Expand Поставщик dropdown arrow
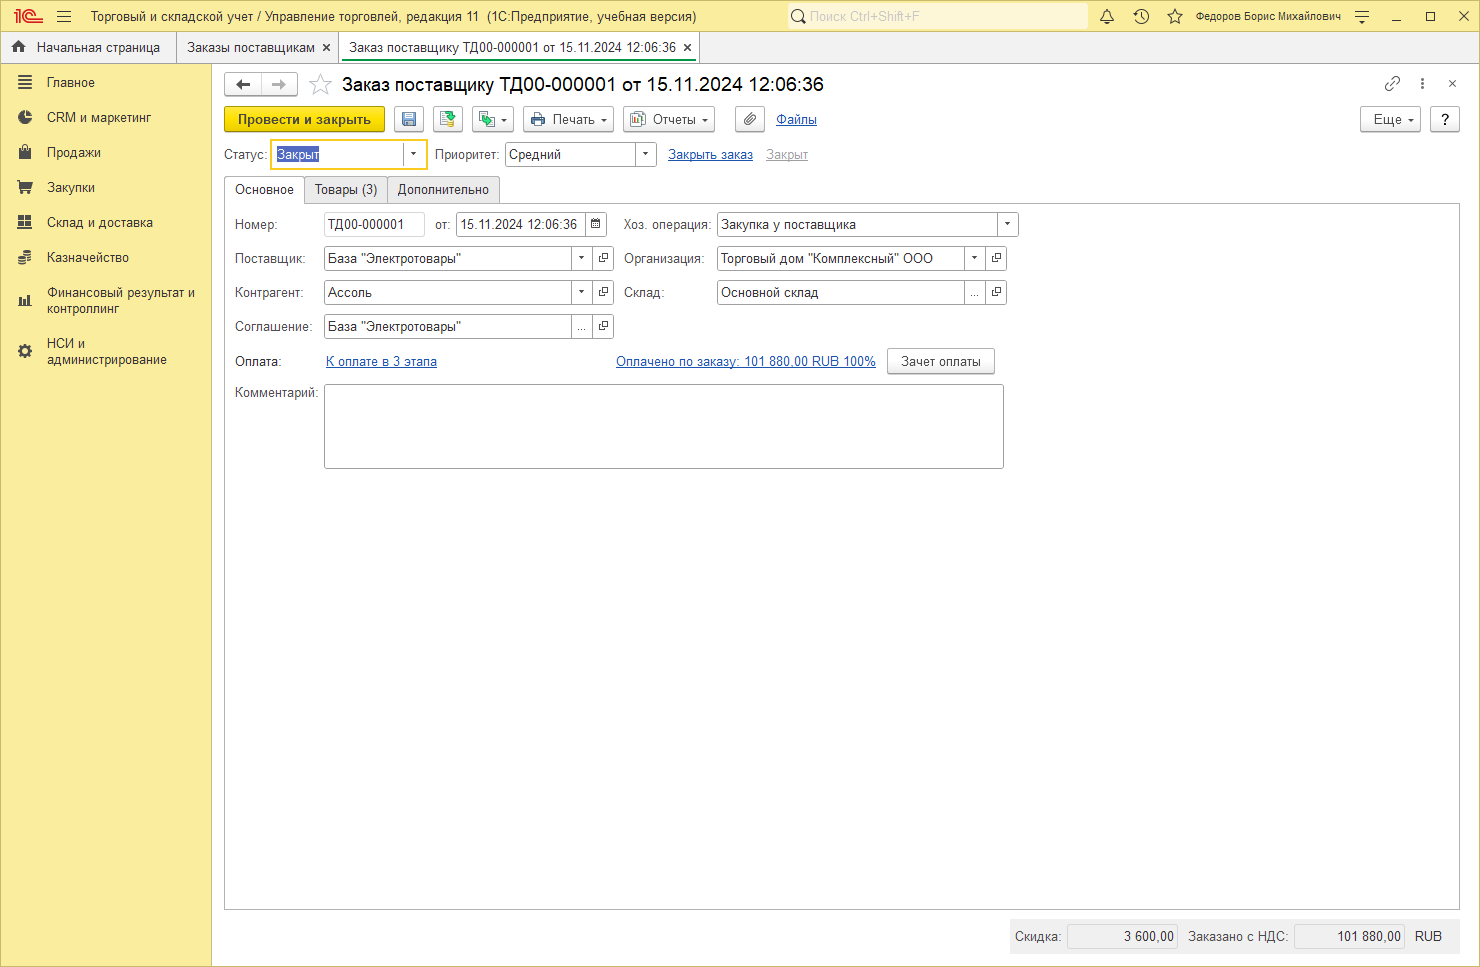The width and height of the screenshot is (1480, 967). coord(581,258)
